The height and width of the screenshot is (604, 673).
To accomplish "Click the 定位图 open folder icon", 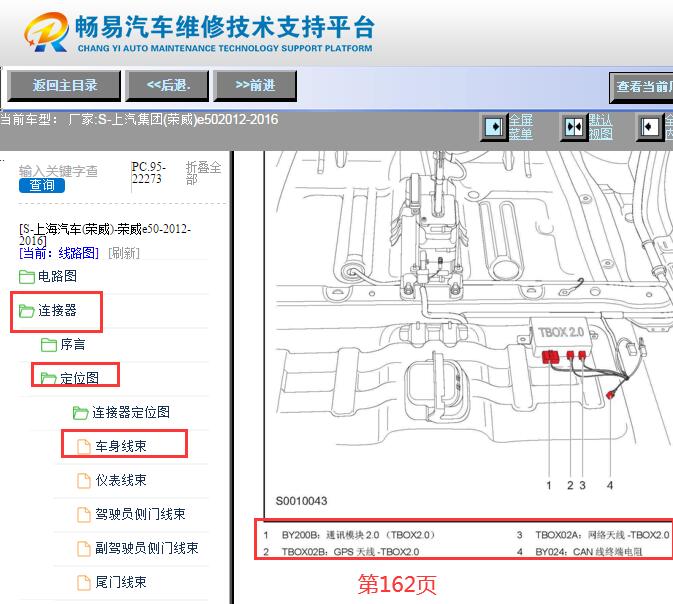I will pos(49,378).
